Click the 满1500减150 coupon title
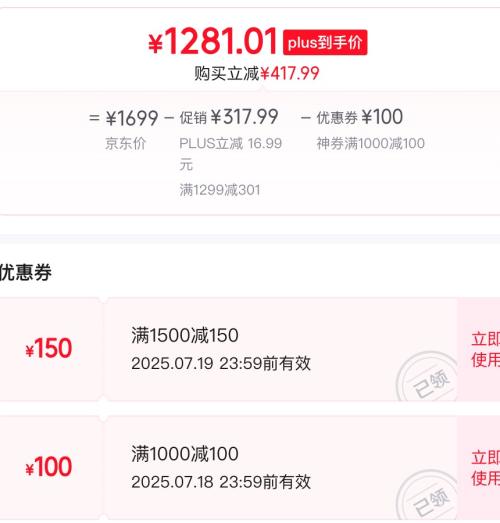Viewport: 500px width, 523px height. [185, 335]
